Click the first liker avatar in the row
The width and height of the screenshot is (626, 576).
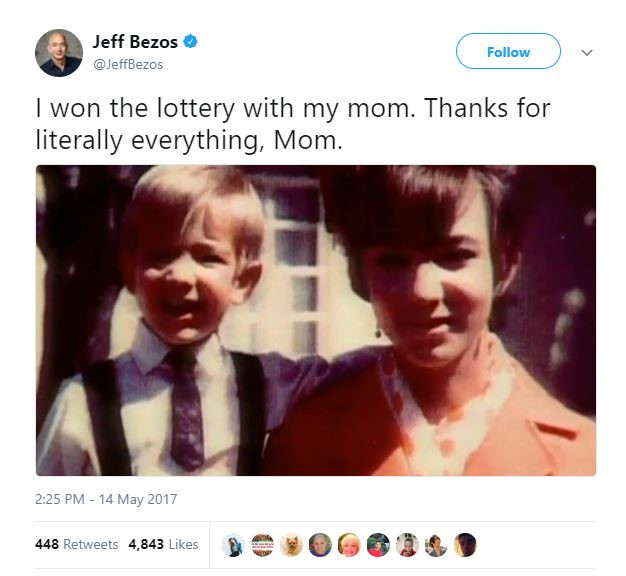[233, 544]
